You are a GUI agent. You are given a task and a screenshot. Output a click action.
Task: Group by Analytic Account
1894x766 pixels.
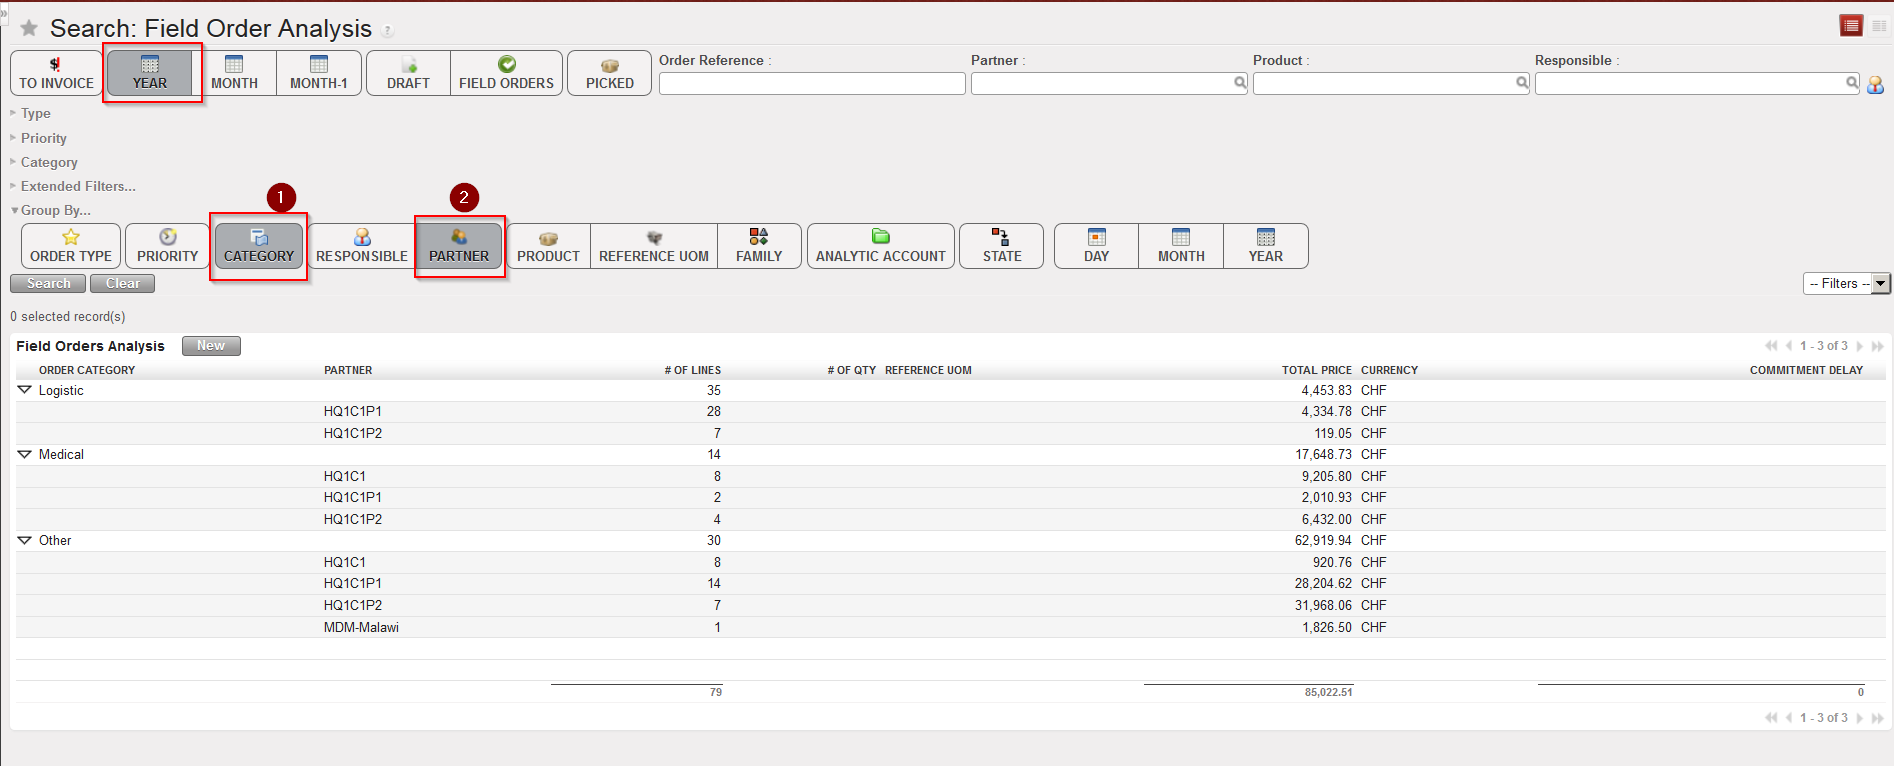pyautogui.click(x=880, y=246)
